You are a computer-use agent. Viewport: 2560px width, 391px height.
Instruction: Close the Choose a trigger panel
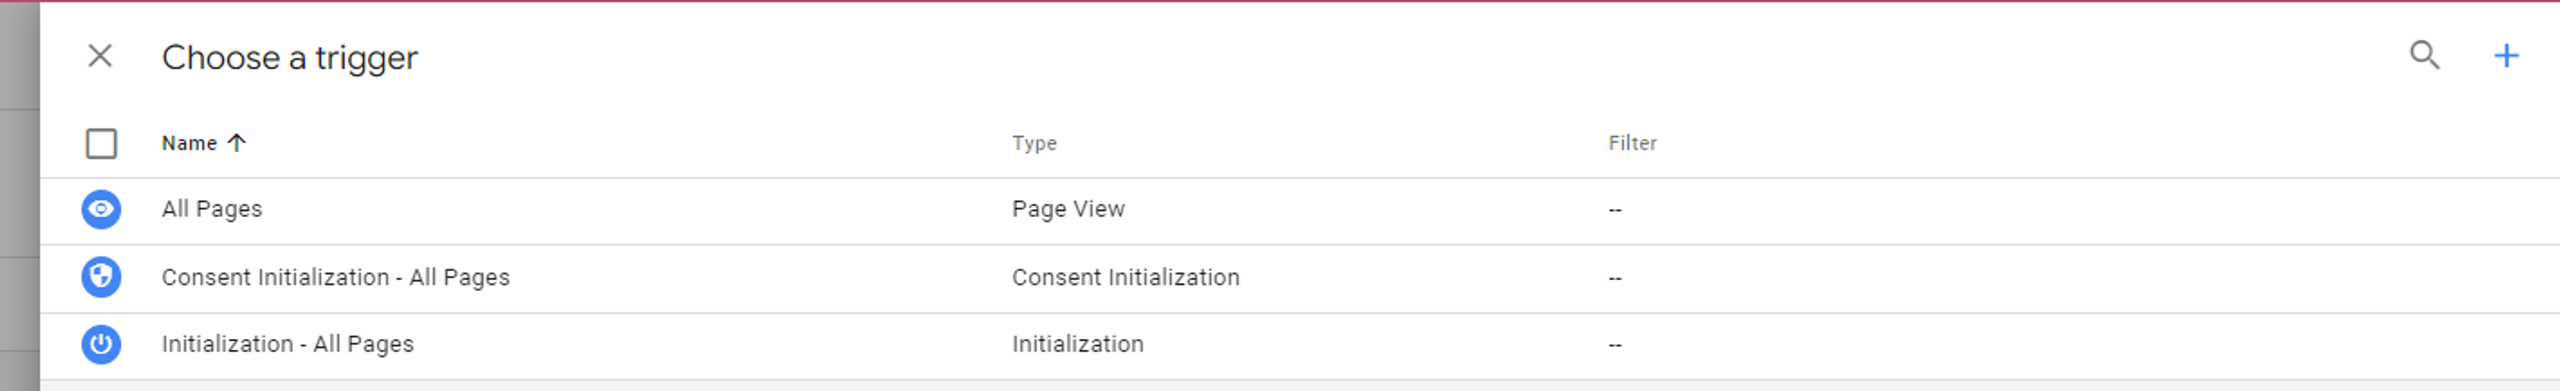(x=100, y=56)
